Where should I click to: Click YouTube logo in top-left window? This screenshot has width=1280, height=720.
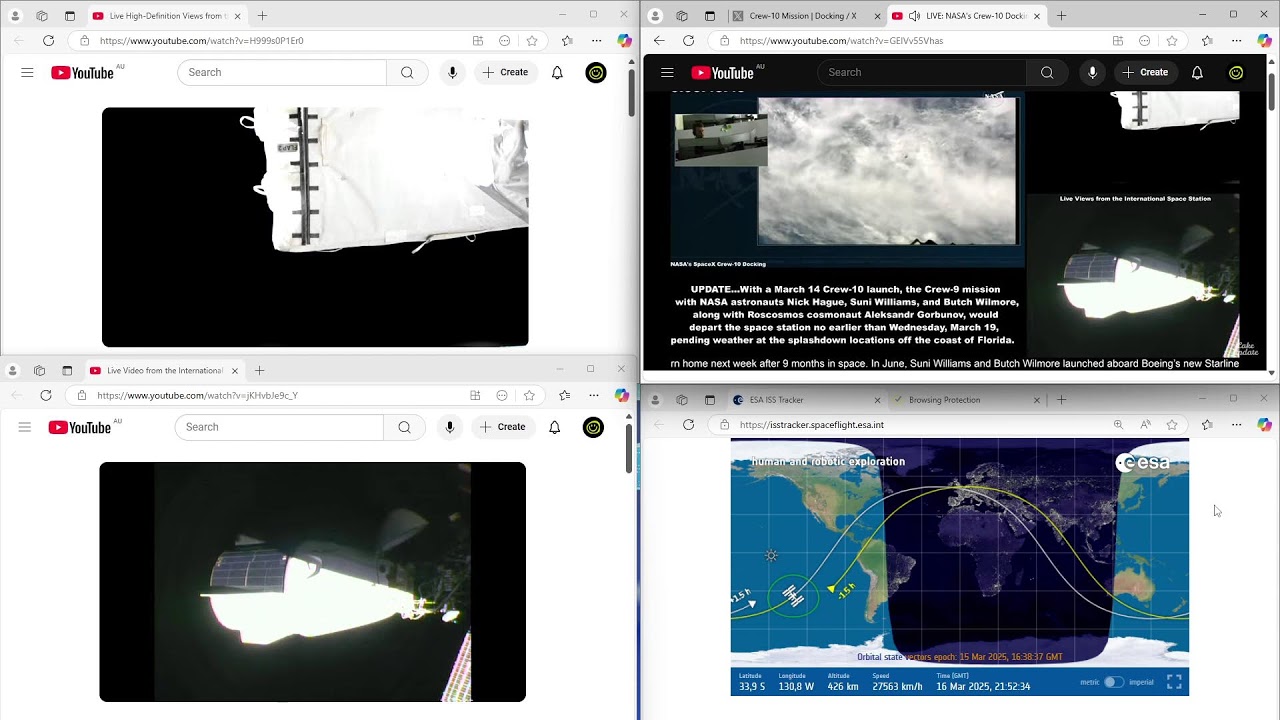(x=82, y=73)
